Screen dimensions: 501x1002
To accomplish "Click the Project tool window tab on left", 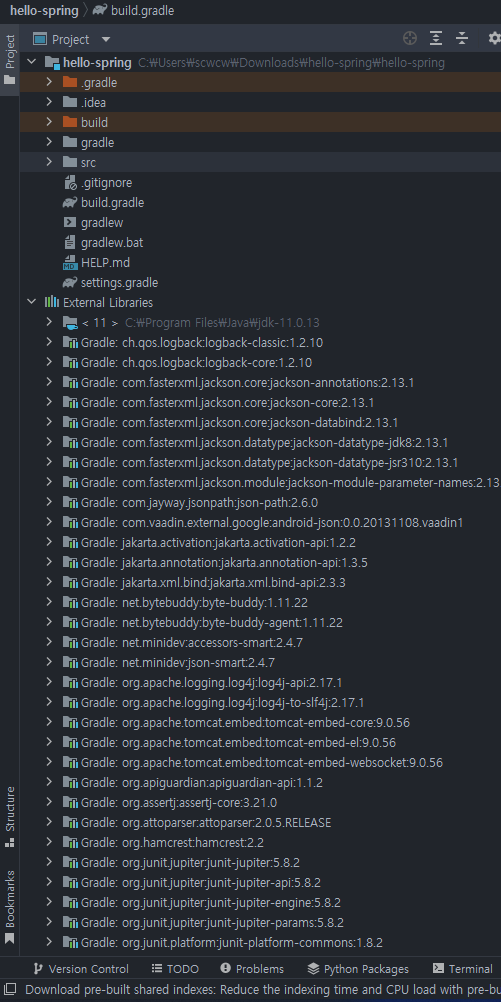I will tap(10, 59).
